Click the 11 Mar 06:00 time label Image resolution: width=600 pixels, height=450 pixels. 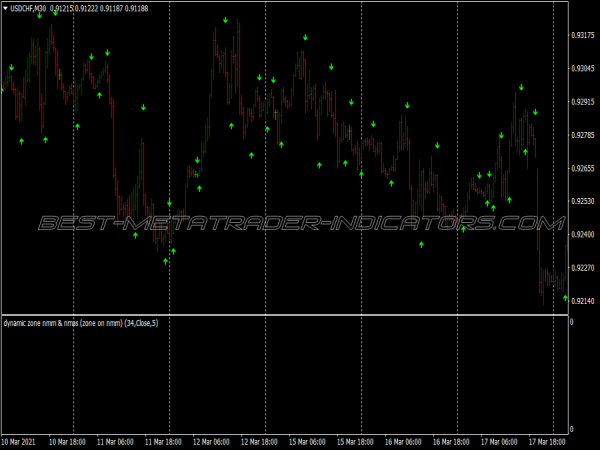point(115,442)
